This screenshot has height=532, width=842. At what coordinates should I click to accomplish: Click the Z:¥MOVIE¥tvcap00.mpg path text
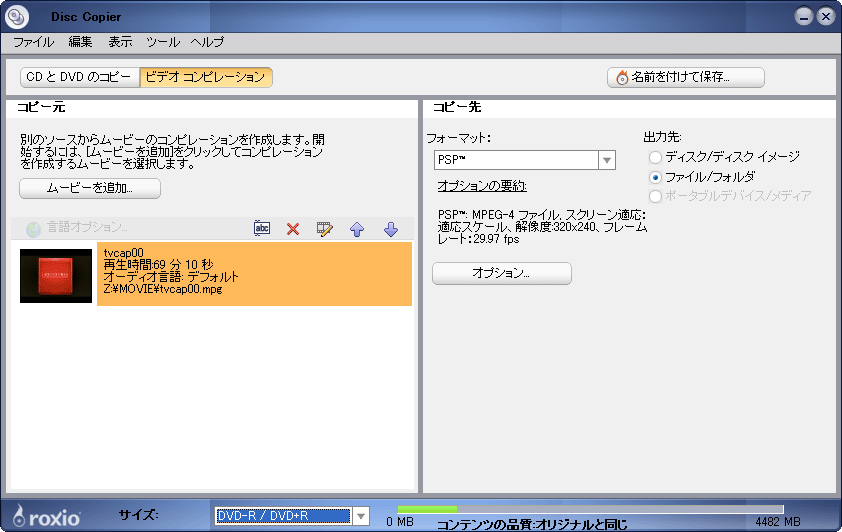163,289
